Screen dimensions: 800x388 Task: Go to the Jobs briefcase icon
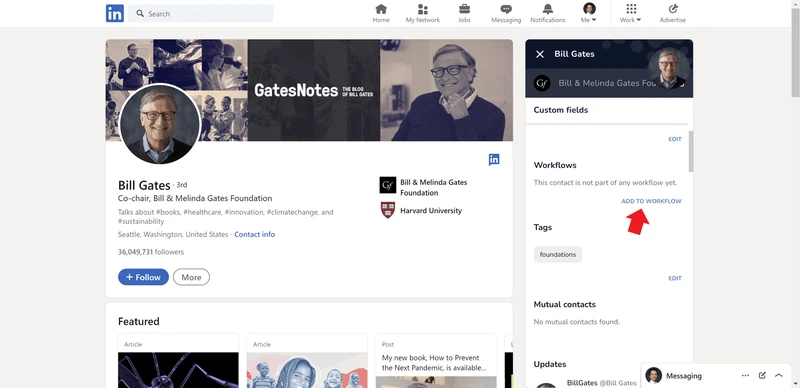point(464,9)
